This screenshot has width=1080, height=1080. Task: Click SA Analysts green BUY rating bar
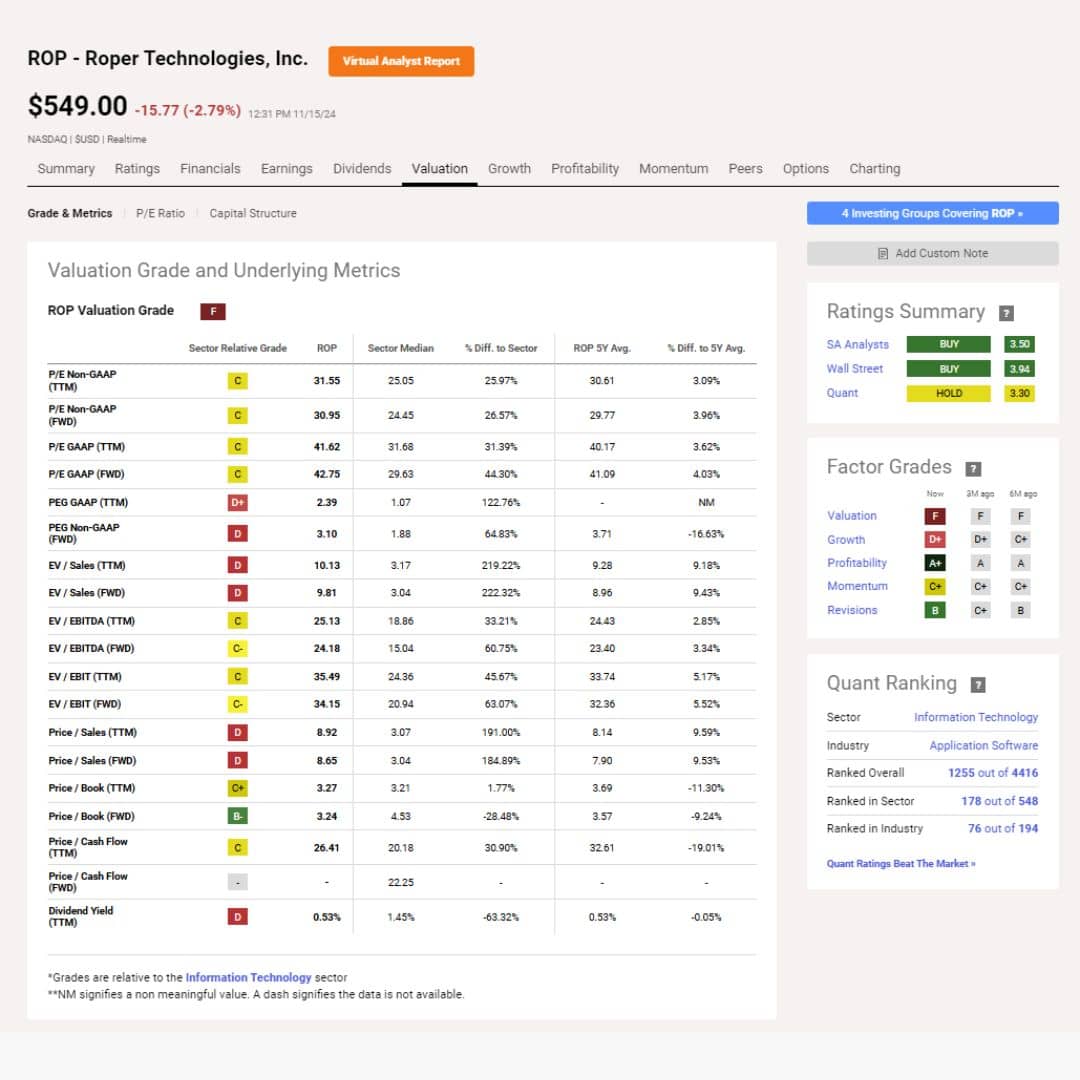(948, 344)
